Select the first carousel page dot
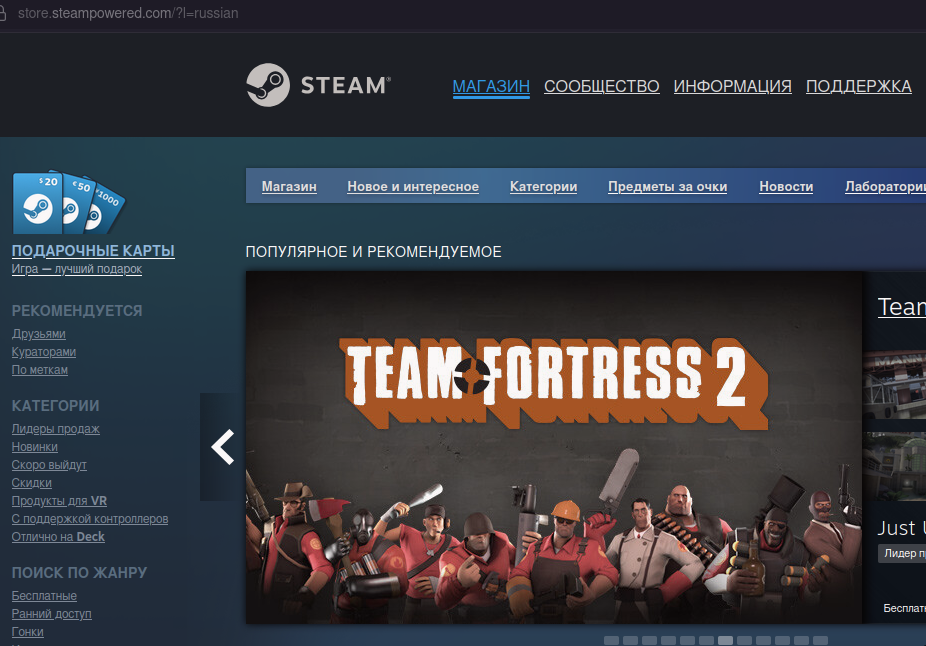 point(612,640)
